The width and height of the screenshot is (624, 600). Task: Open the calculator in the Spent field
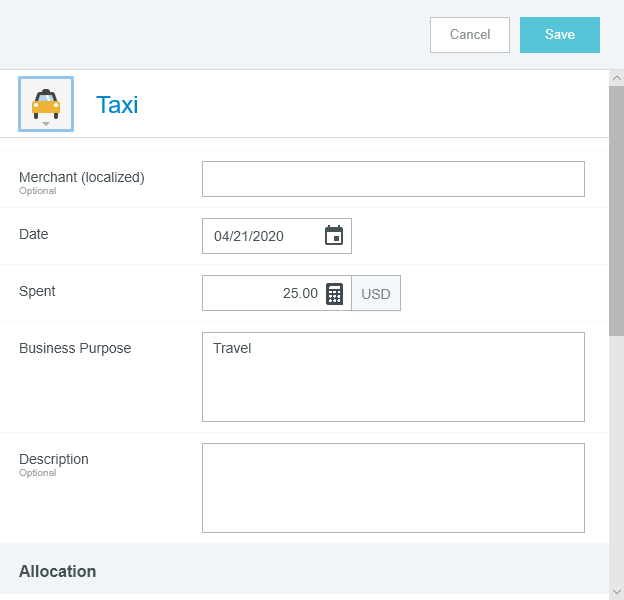(x=335, y=293)
